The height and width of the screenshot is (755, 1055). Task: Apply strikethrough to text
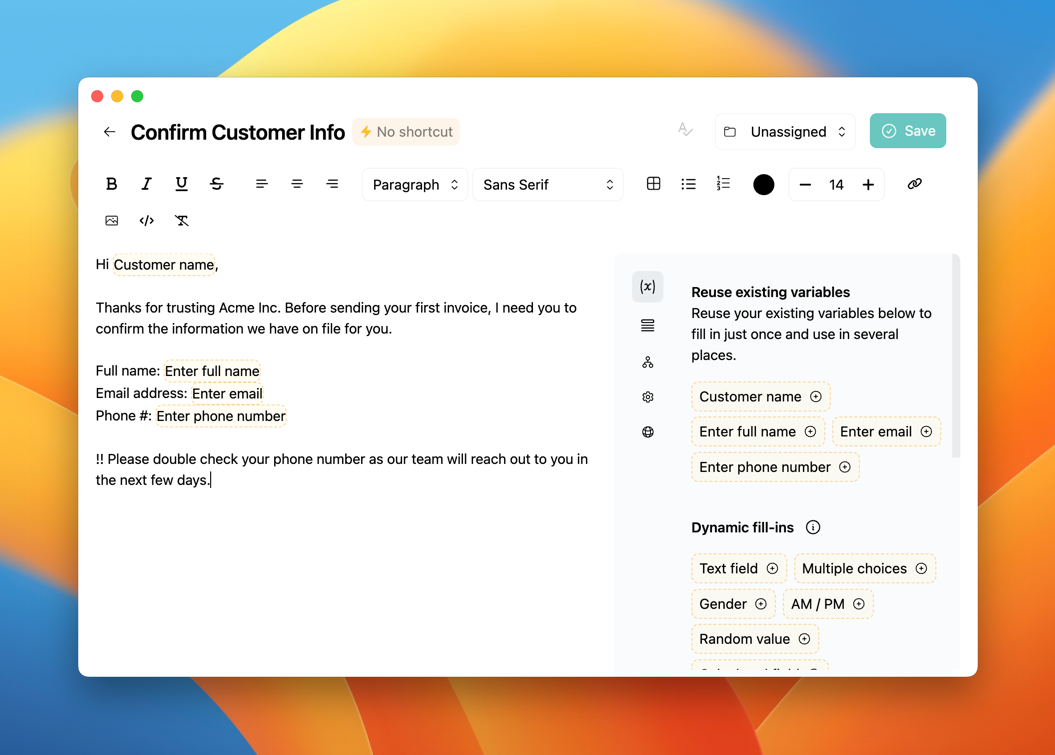point(216,184)
